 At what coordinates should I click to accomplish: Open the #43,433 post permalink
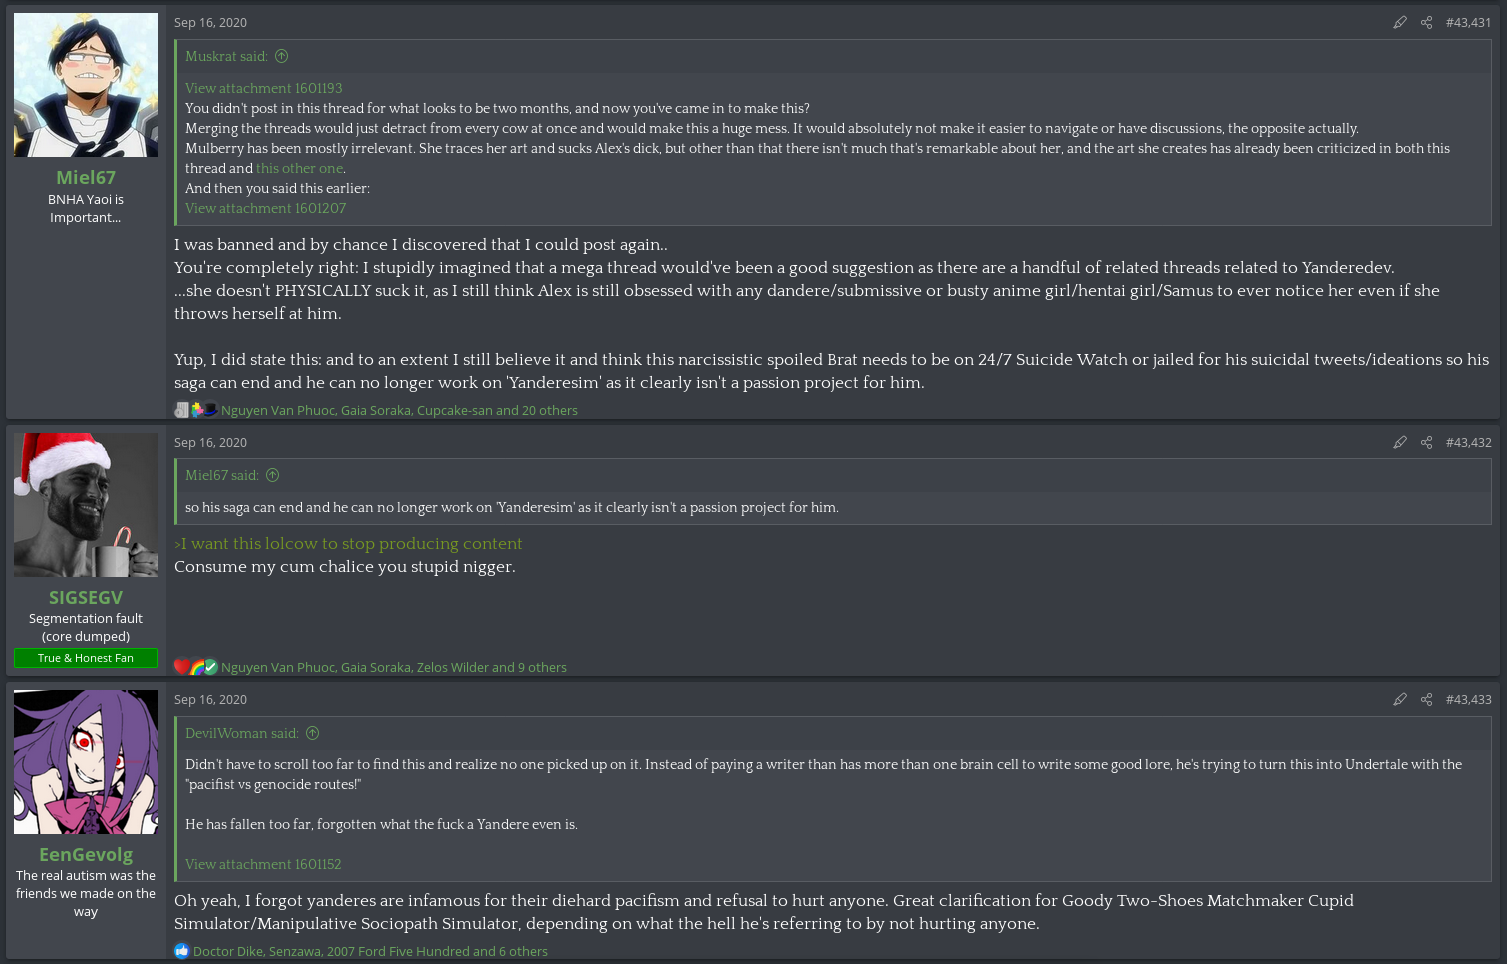pos(1468,699)
